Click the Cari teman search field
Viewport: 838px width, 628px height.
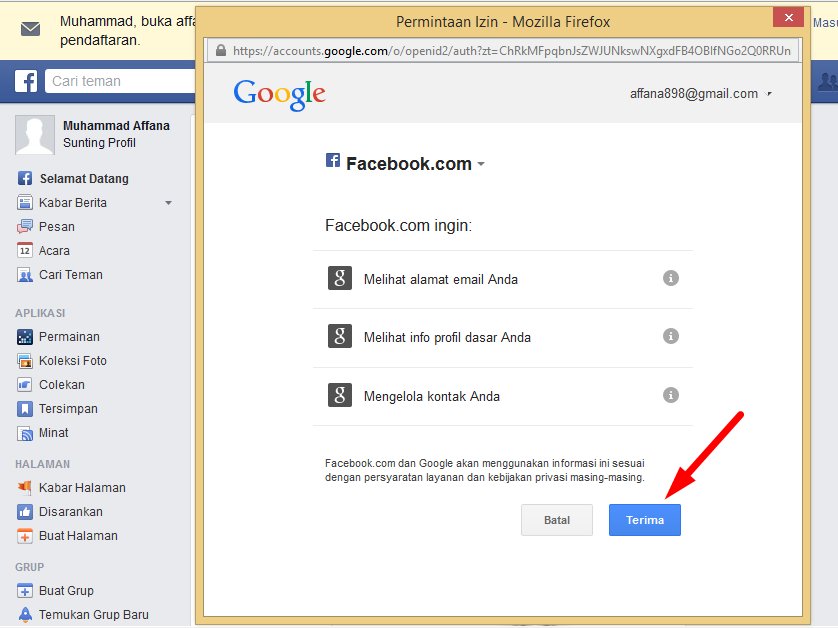click(120, 81)
